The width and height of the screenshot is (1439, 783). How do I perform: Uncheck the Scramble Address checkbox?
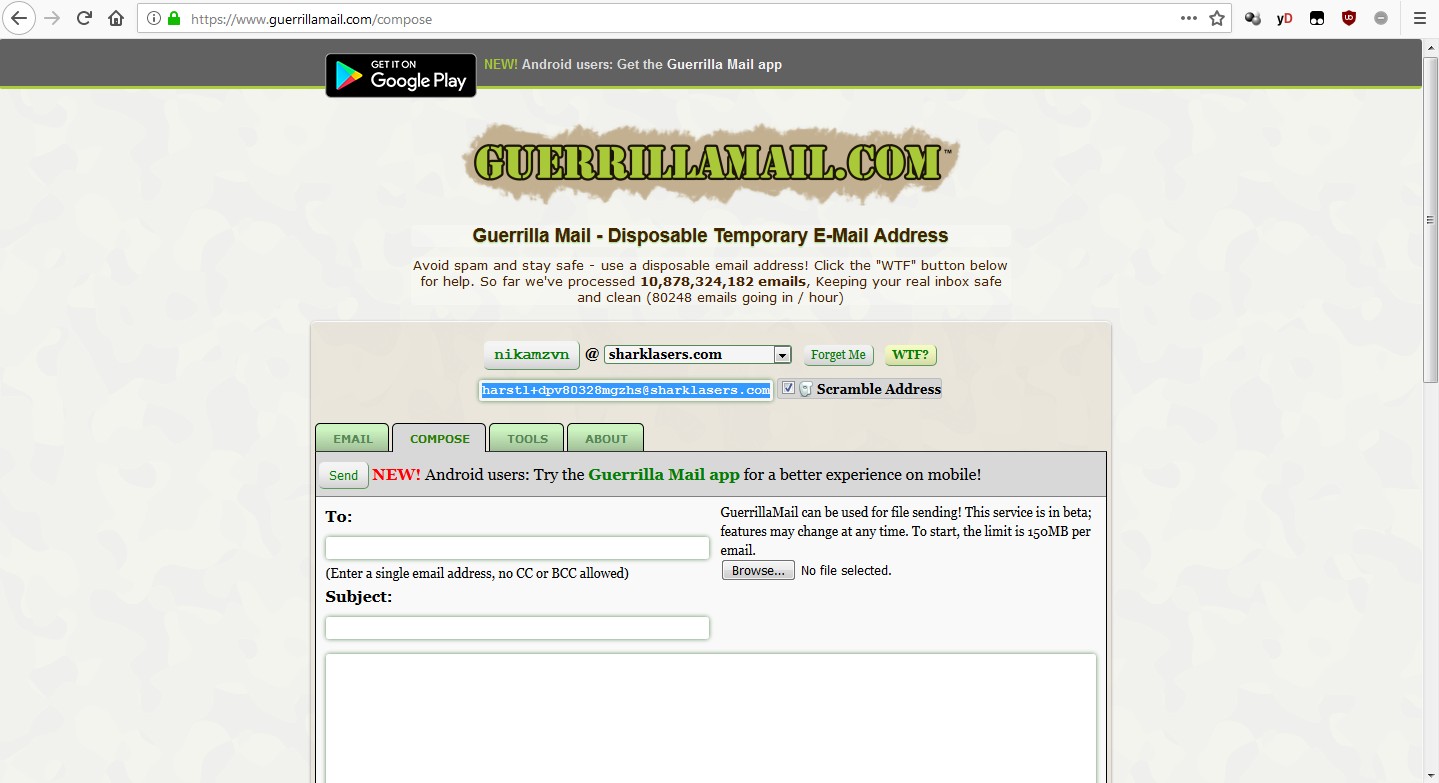(789, 388)
